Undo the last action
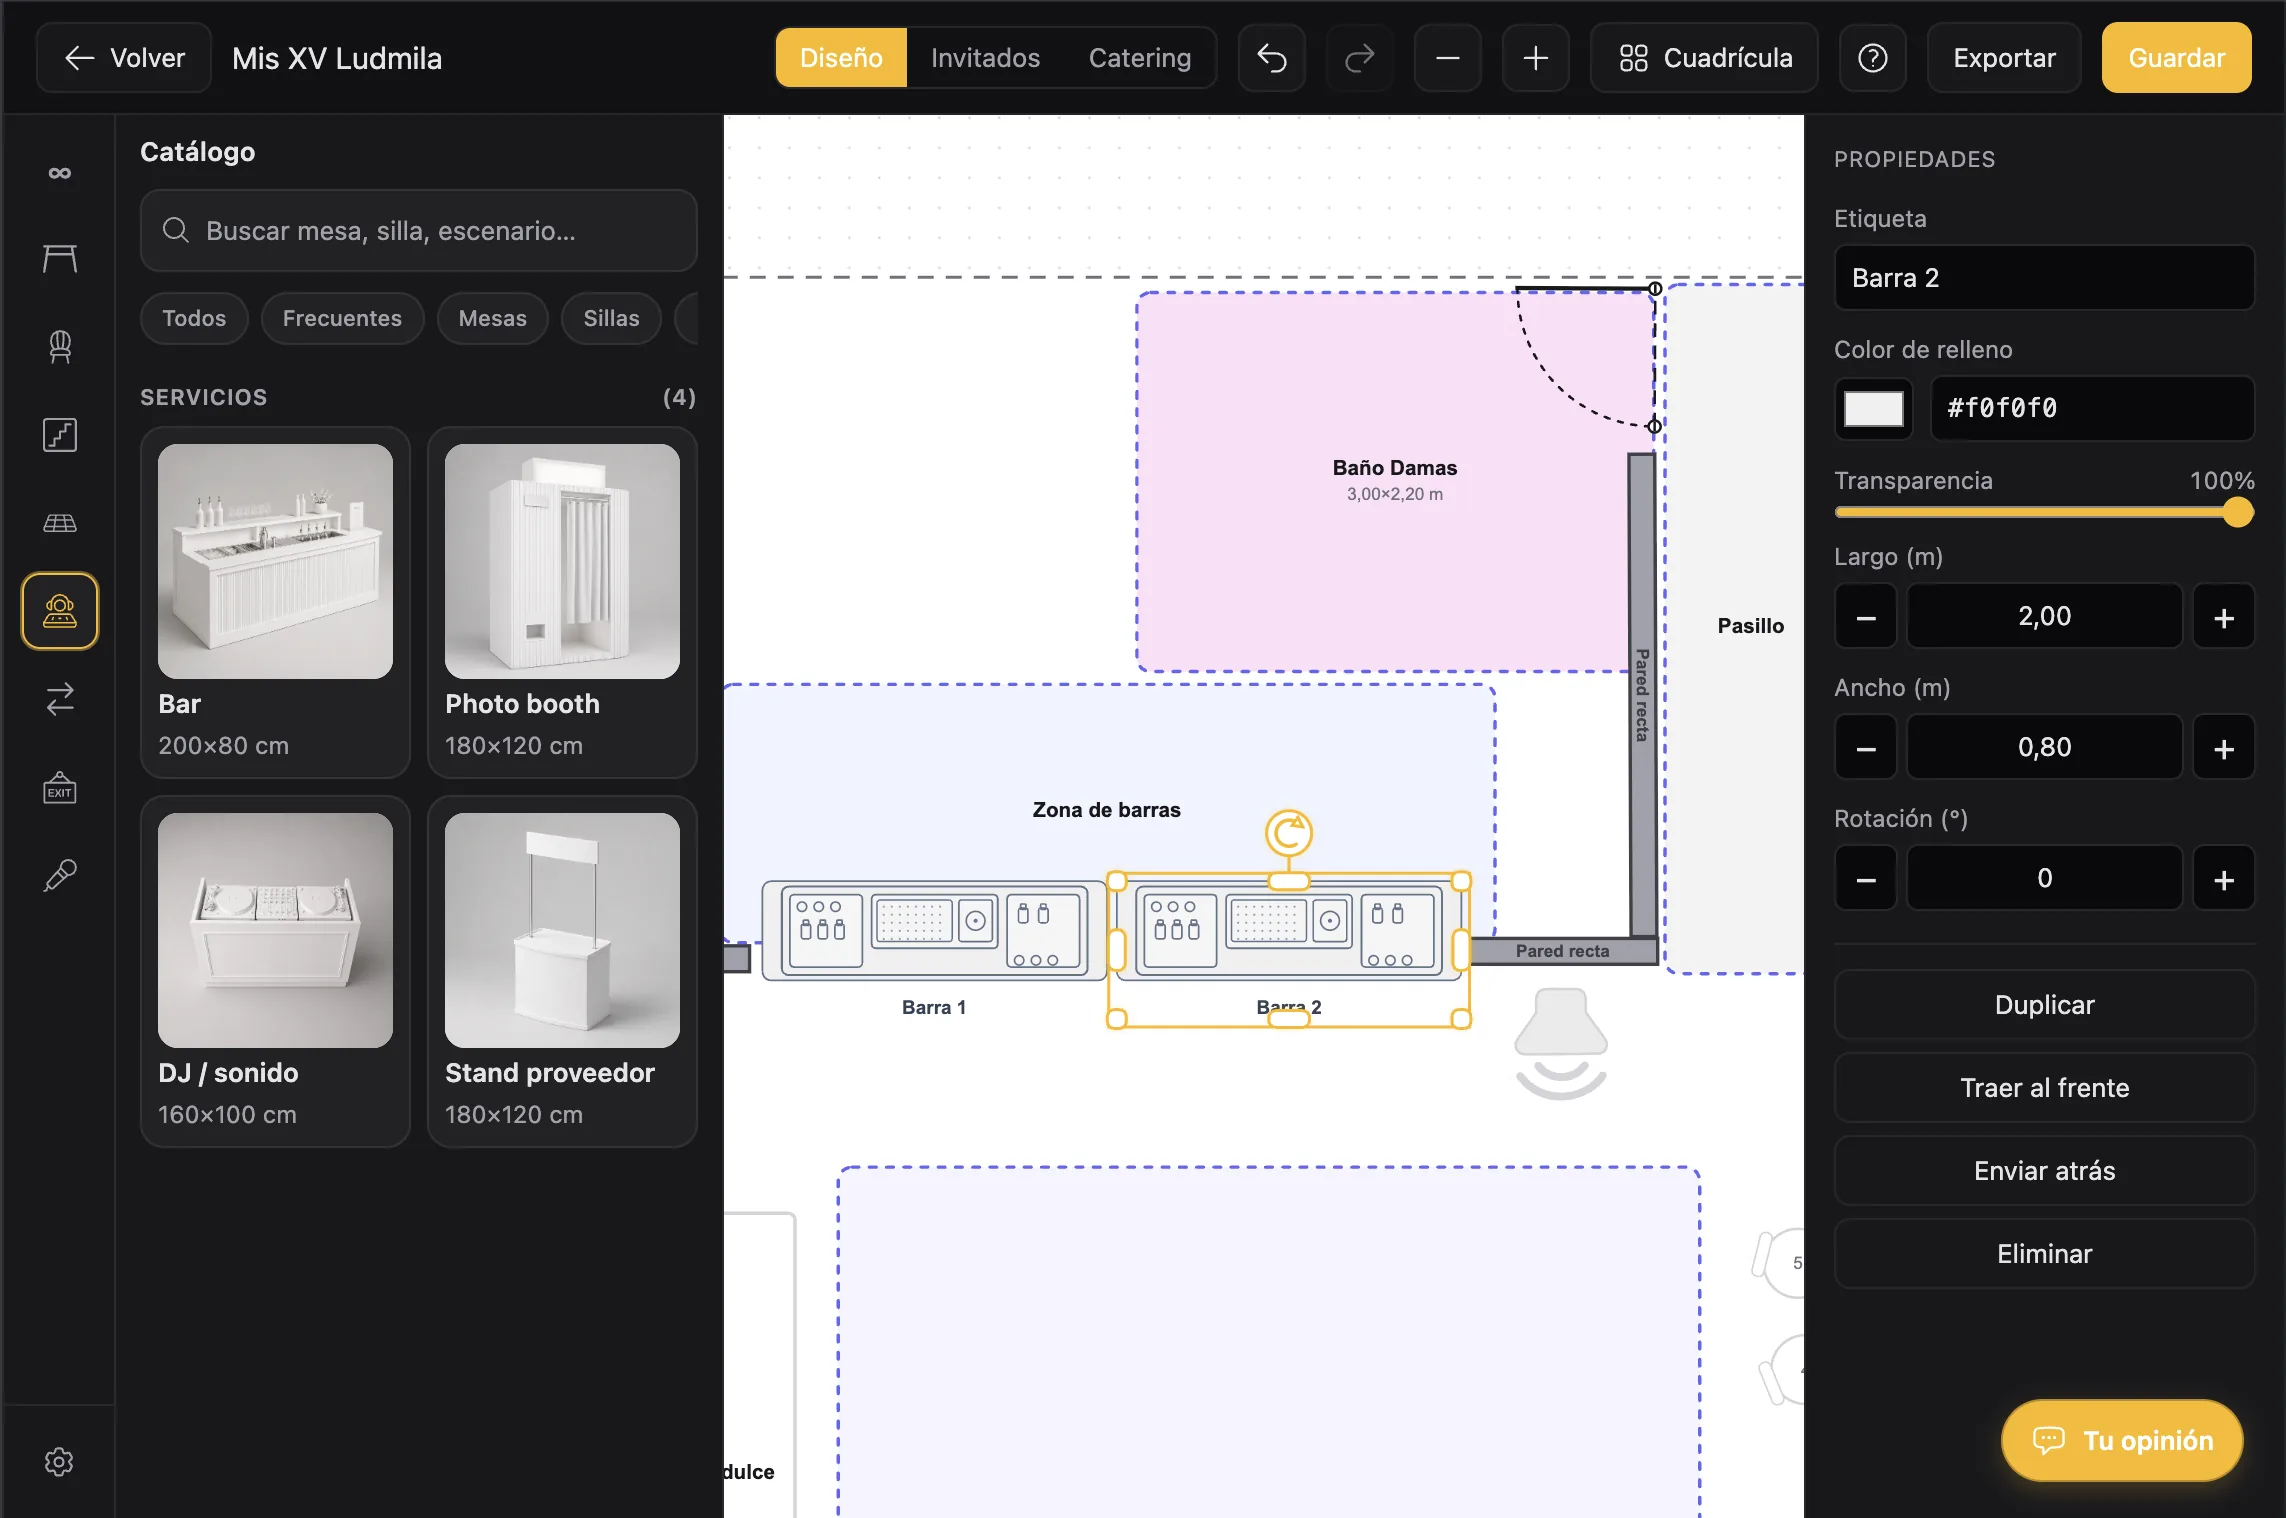 tap(1271, 58)
